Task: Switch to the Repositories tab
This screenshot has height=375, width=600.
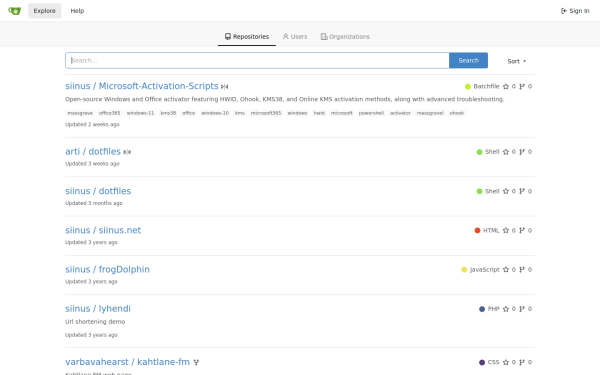Action: pyautogui.click(x=247, y=37)
